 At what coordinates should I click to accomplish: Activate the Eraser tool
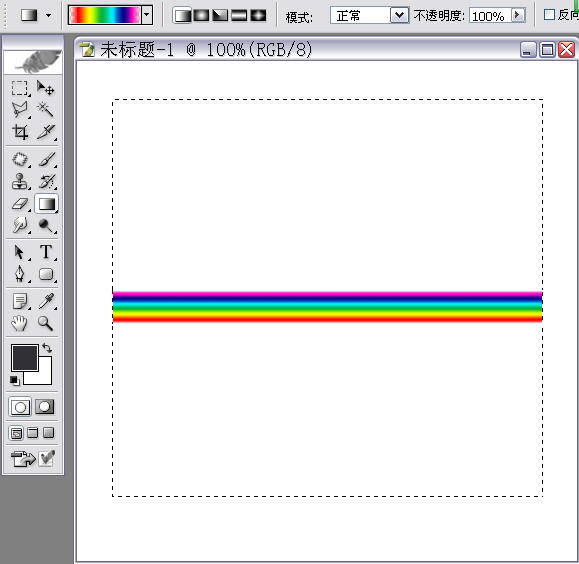pyautogui.click(x=20, y=204)
